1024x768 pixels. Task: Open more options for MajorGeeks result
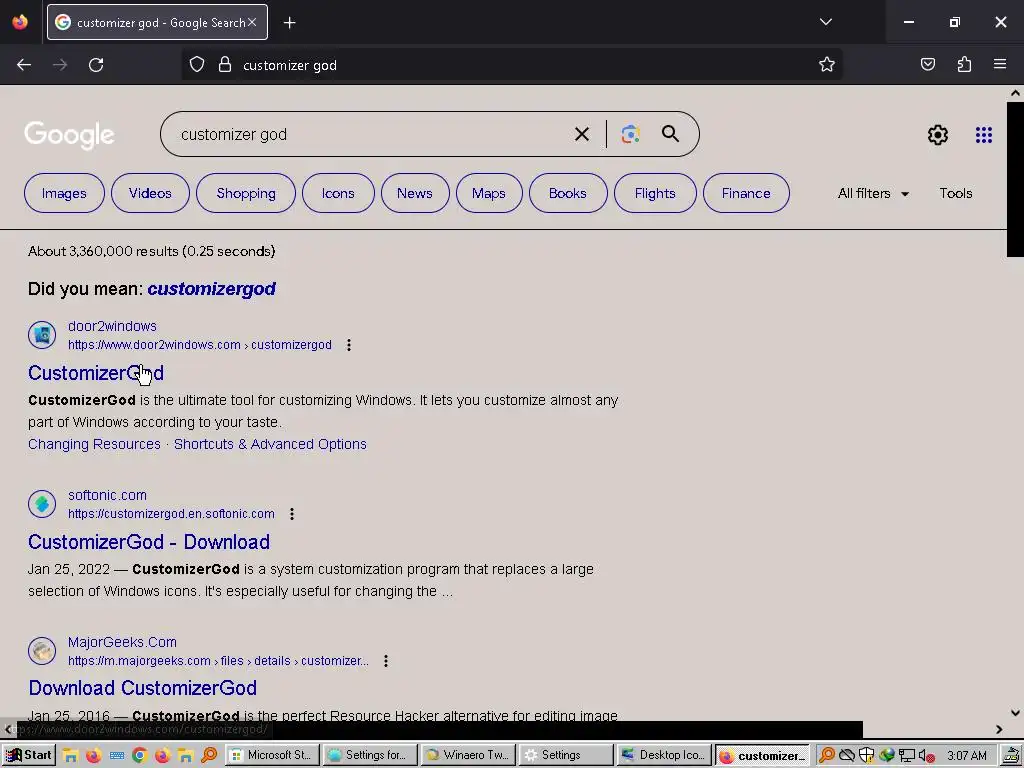(x=386, y=661)
